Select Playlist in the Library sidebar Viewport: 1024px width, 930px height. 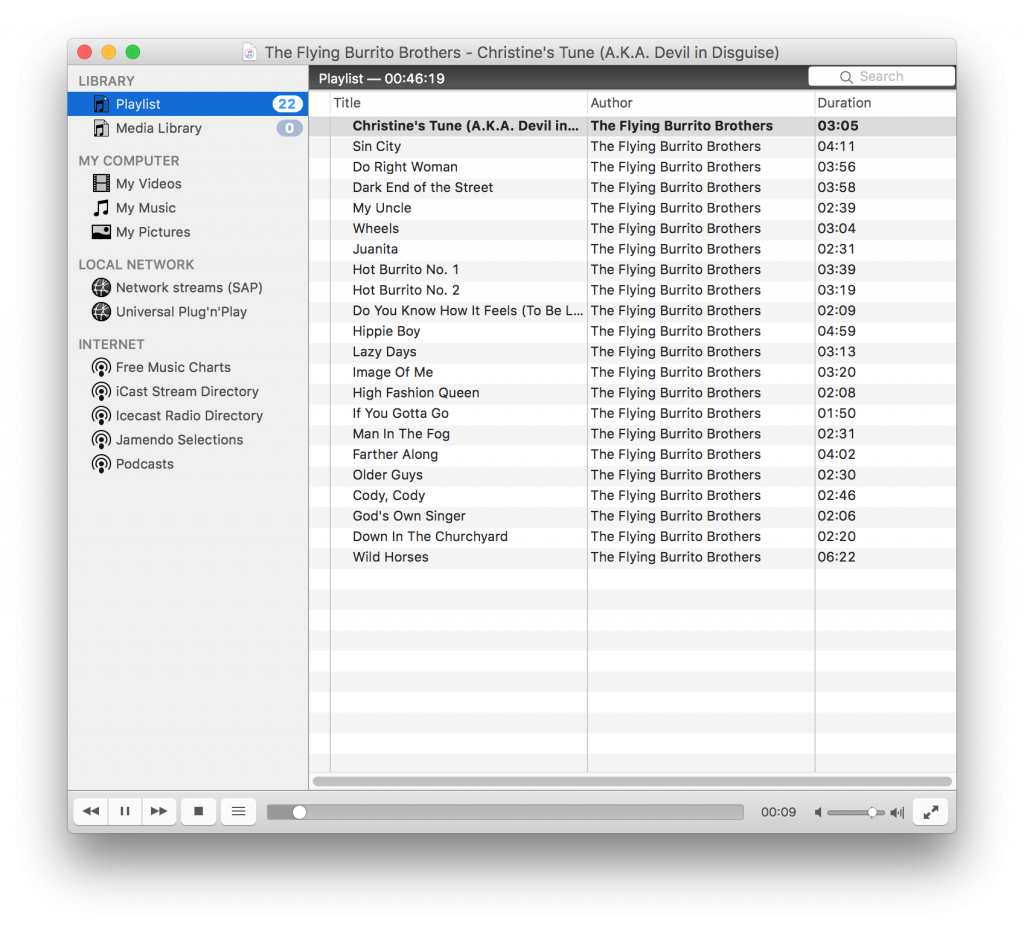[x=188, y=104]
